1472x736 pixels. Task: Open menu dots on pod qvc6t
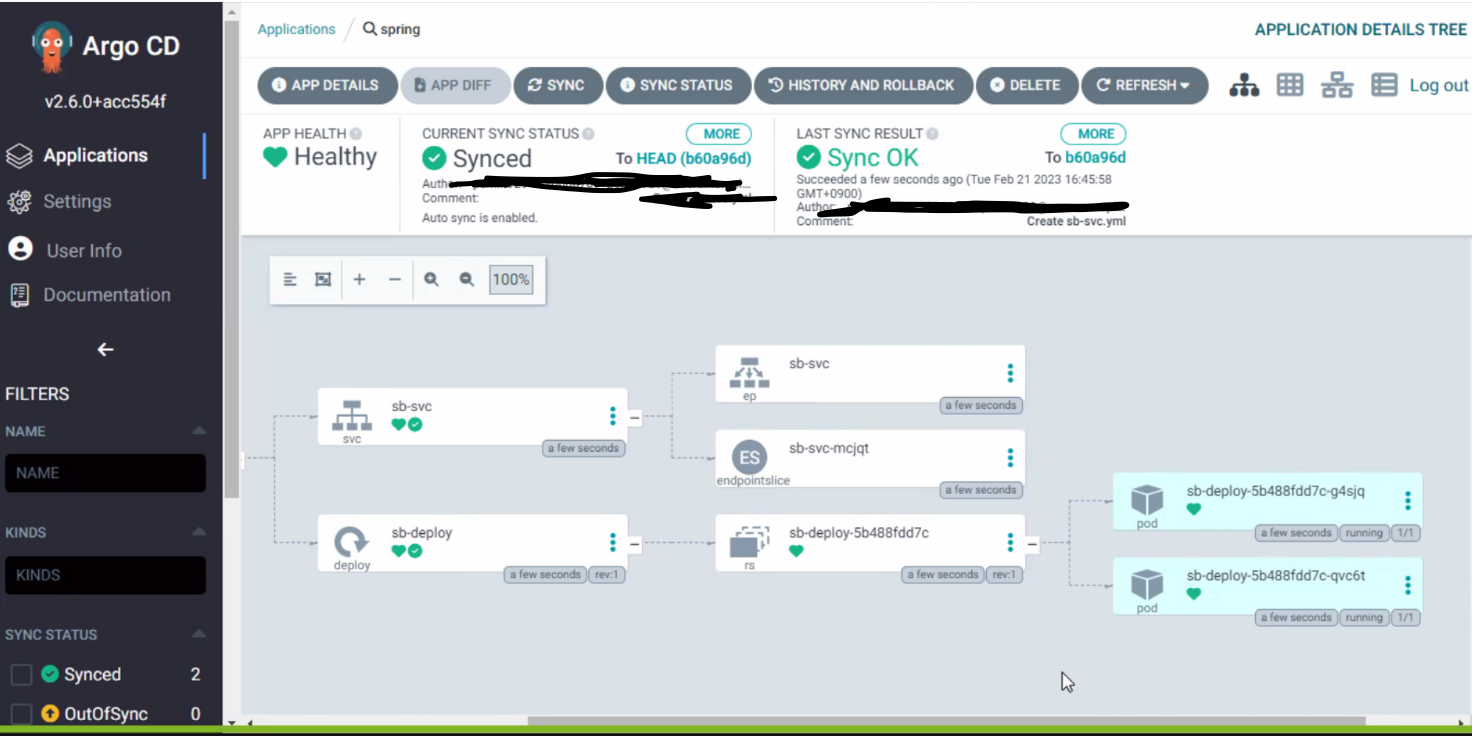point(1408,585)
